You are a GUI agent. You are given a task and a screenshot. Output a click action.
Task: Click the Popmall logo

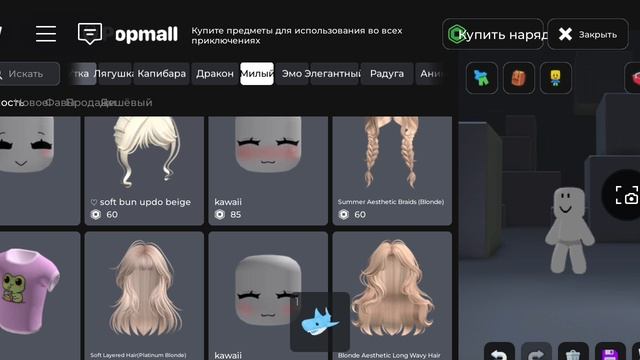[142, 35]
